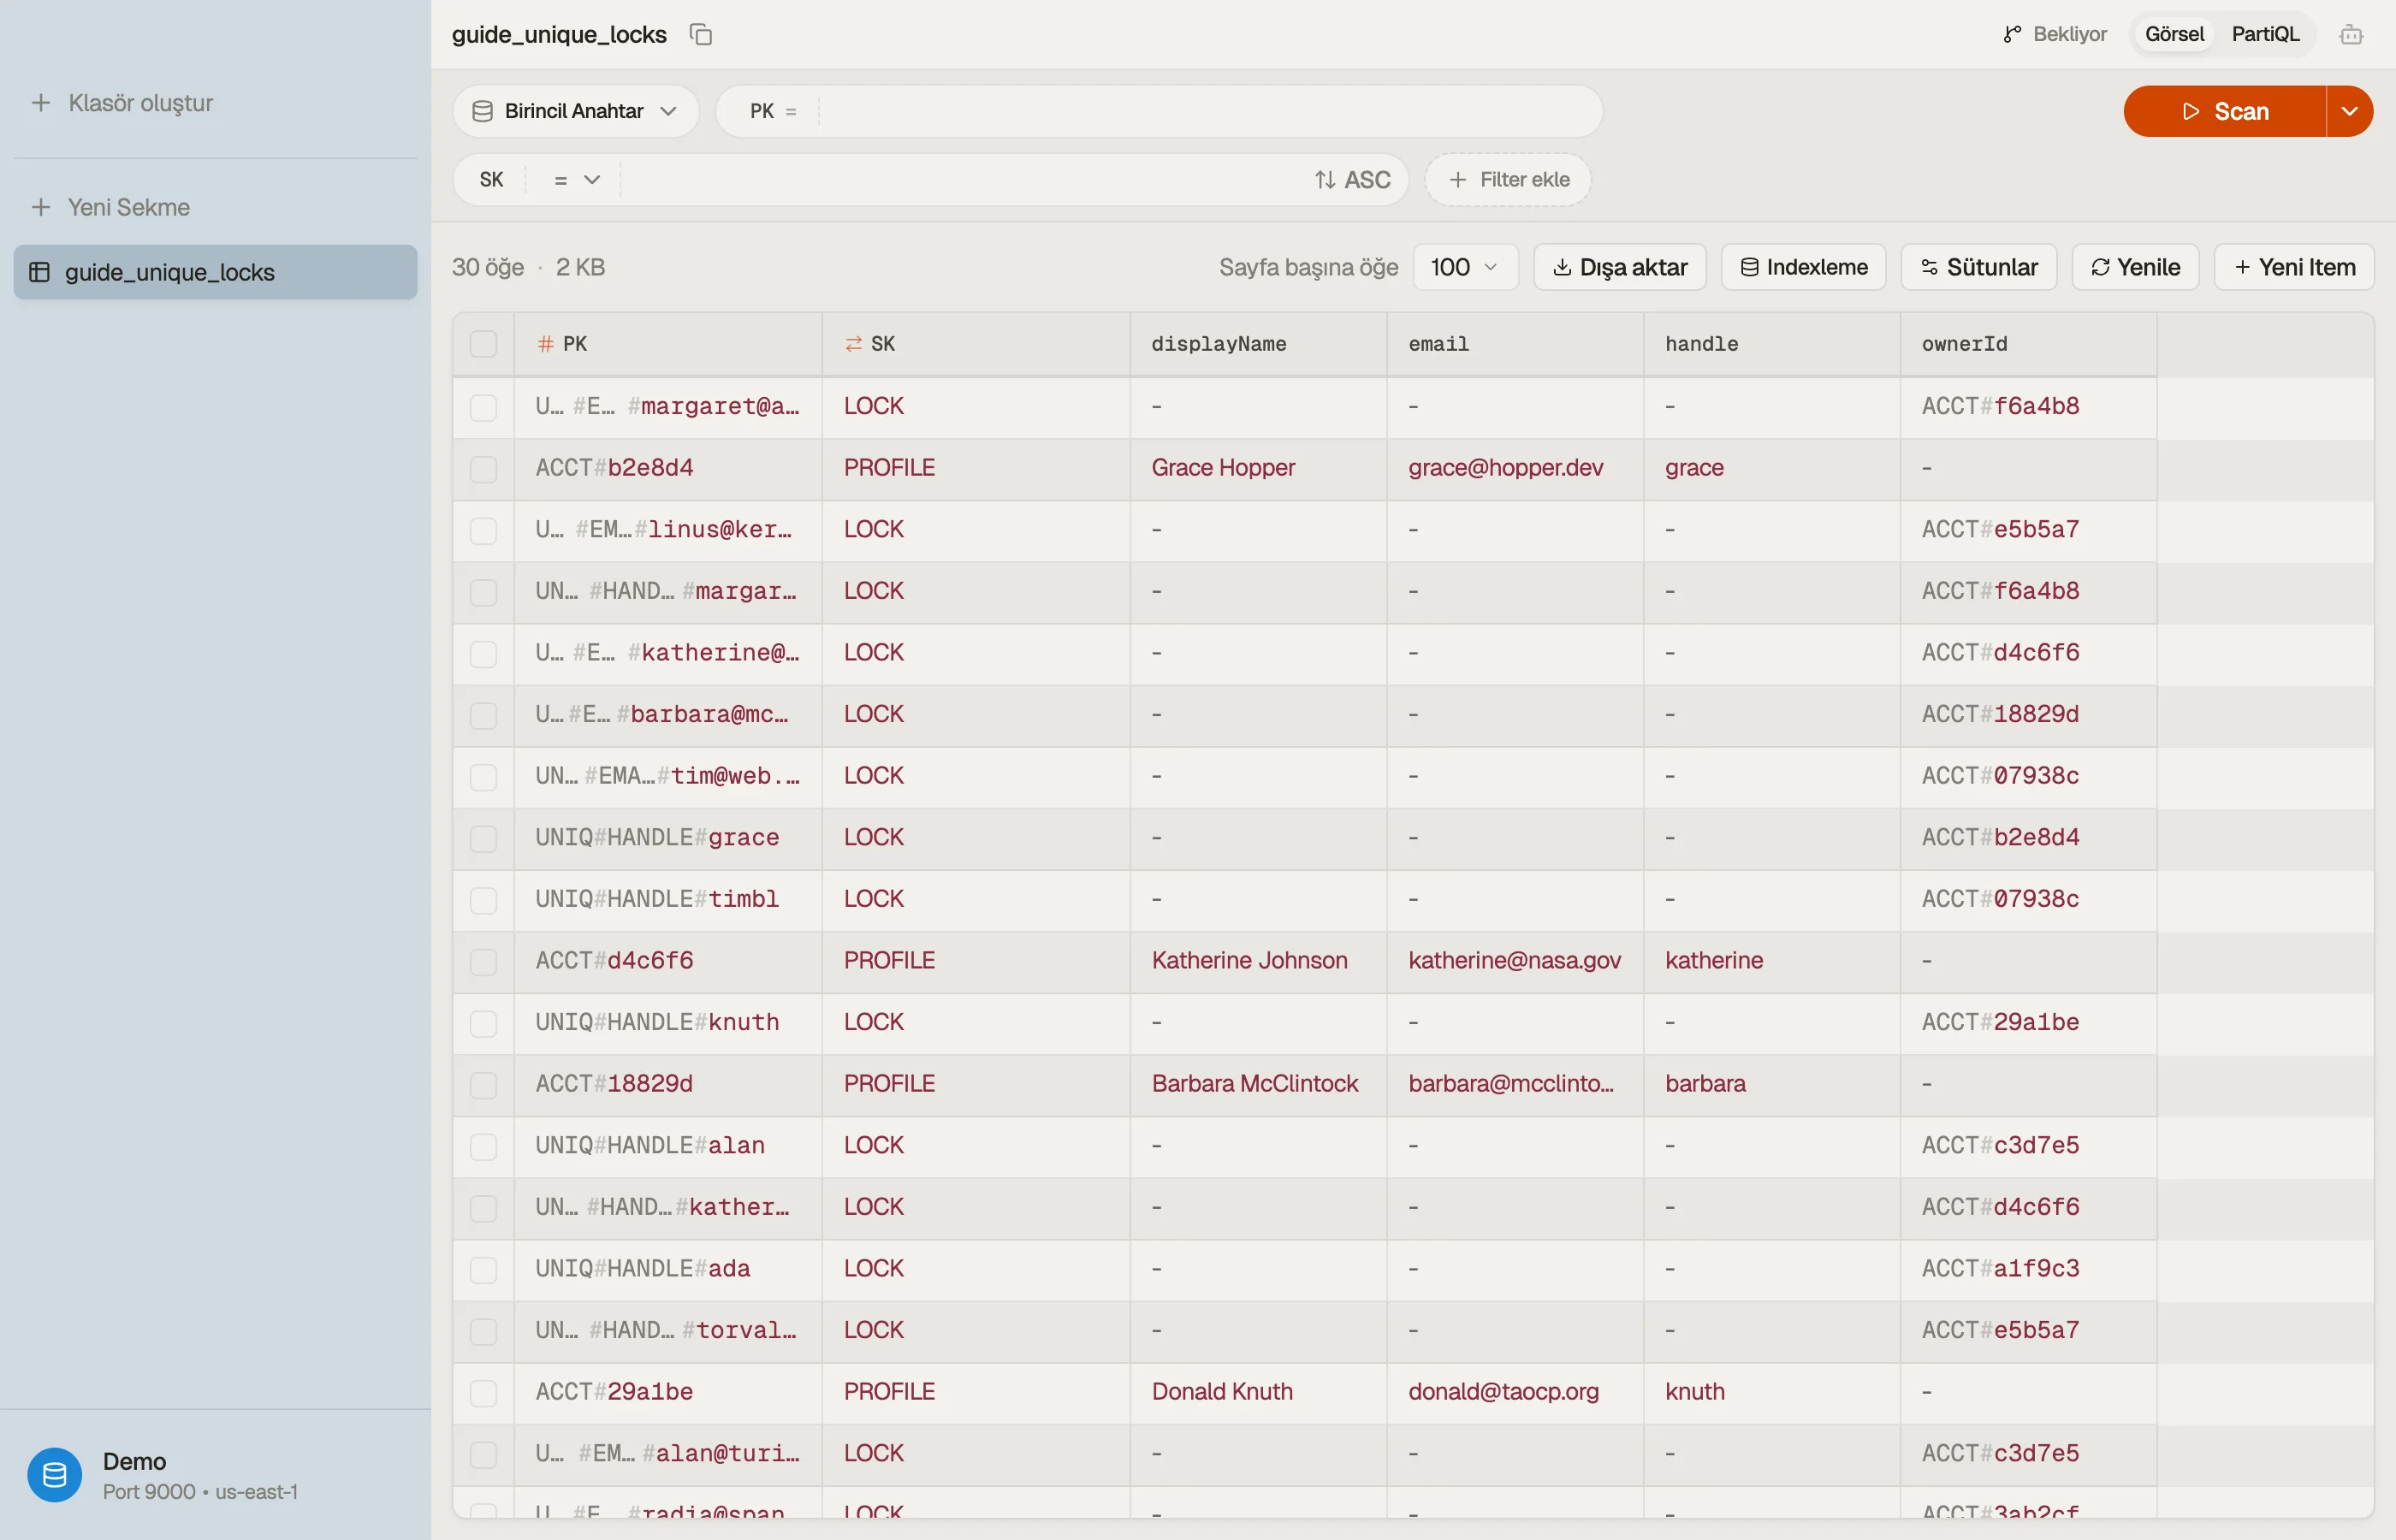Click the Grace Hopper displayName cell
Viewport: 2396px width, 1540px height.
coord(1258,468)
